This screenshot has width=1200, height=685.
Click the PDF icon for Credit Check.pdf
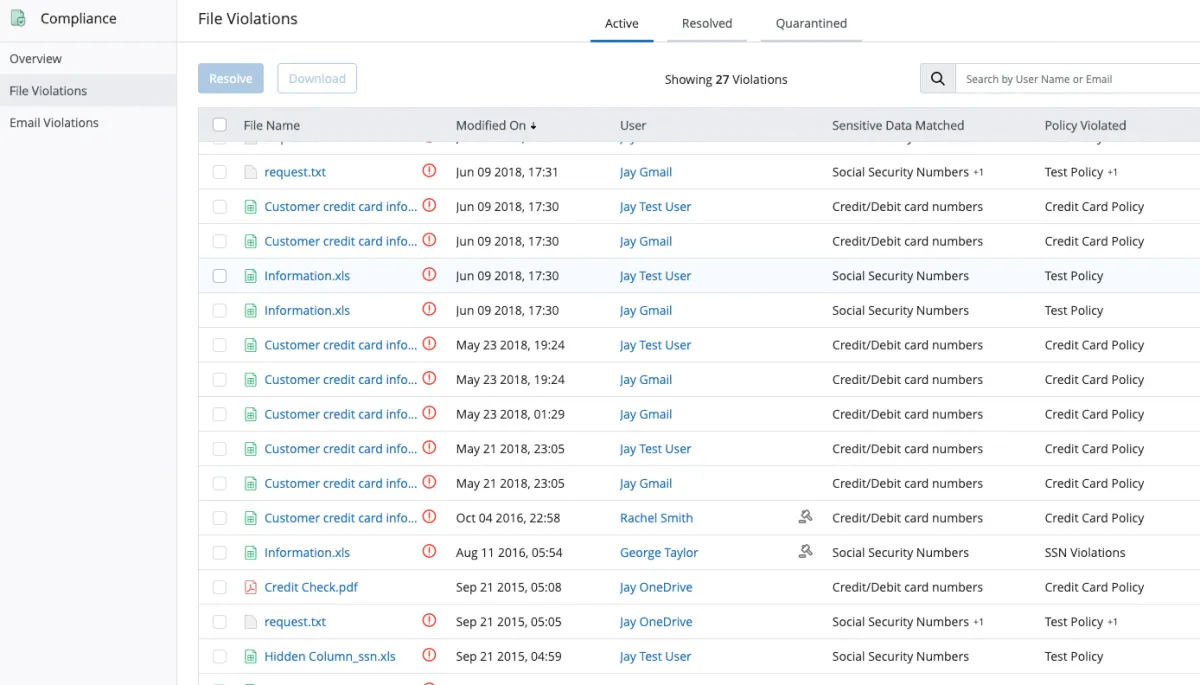(x=251, y=587)
